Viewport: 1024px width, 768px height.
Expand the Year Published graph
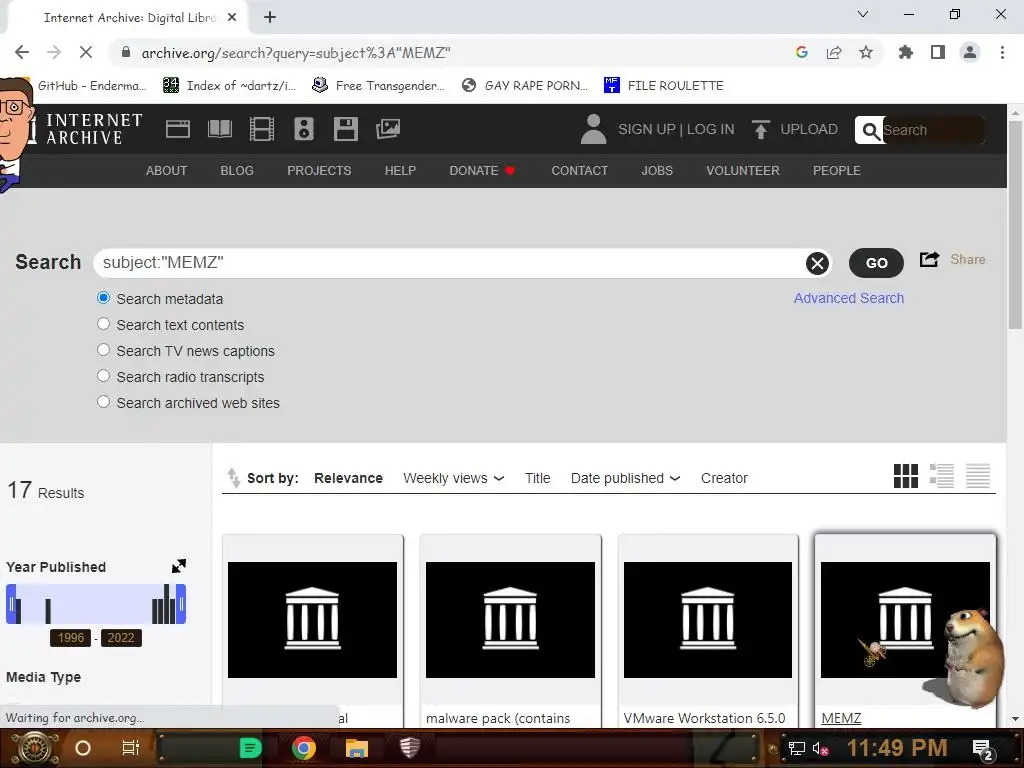[x=179, y=566]
